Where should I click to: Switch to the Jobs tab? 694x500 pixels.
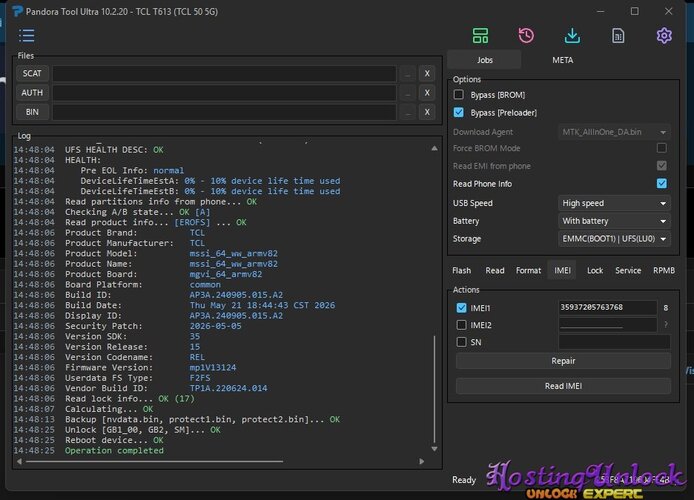[x=485, y=60]
